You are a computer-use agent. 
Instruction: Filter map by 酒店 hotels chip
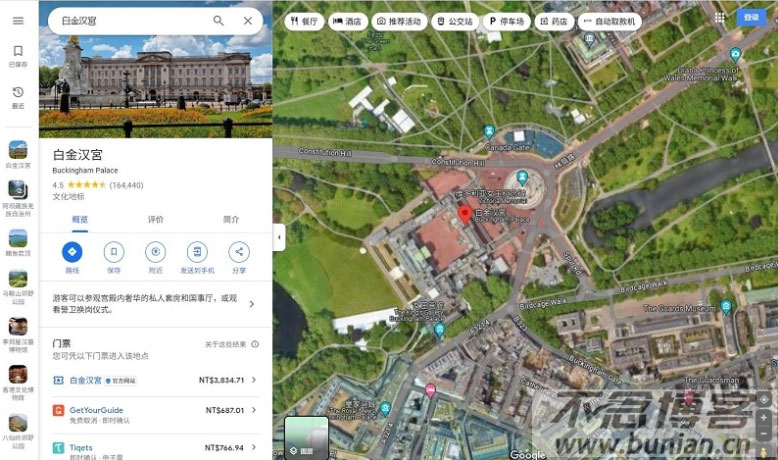point(347,21)
